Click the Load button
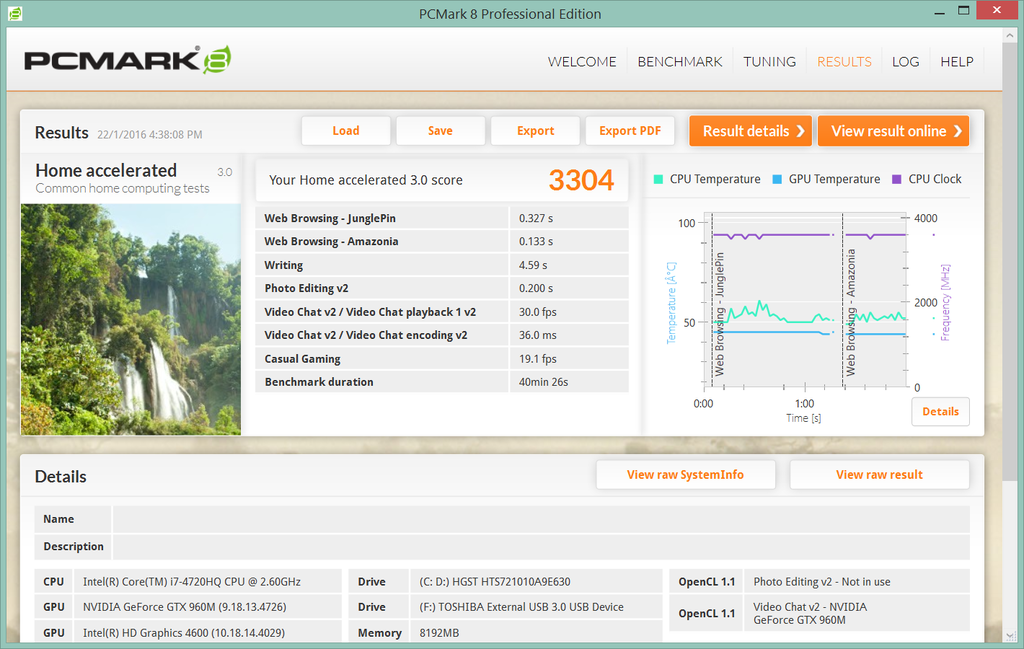The image size is (1024, 649). 346,131
